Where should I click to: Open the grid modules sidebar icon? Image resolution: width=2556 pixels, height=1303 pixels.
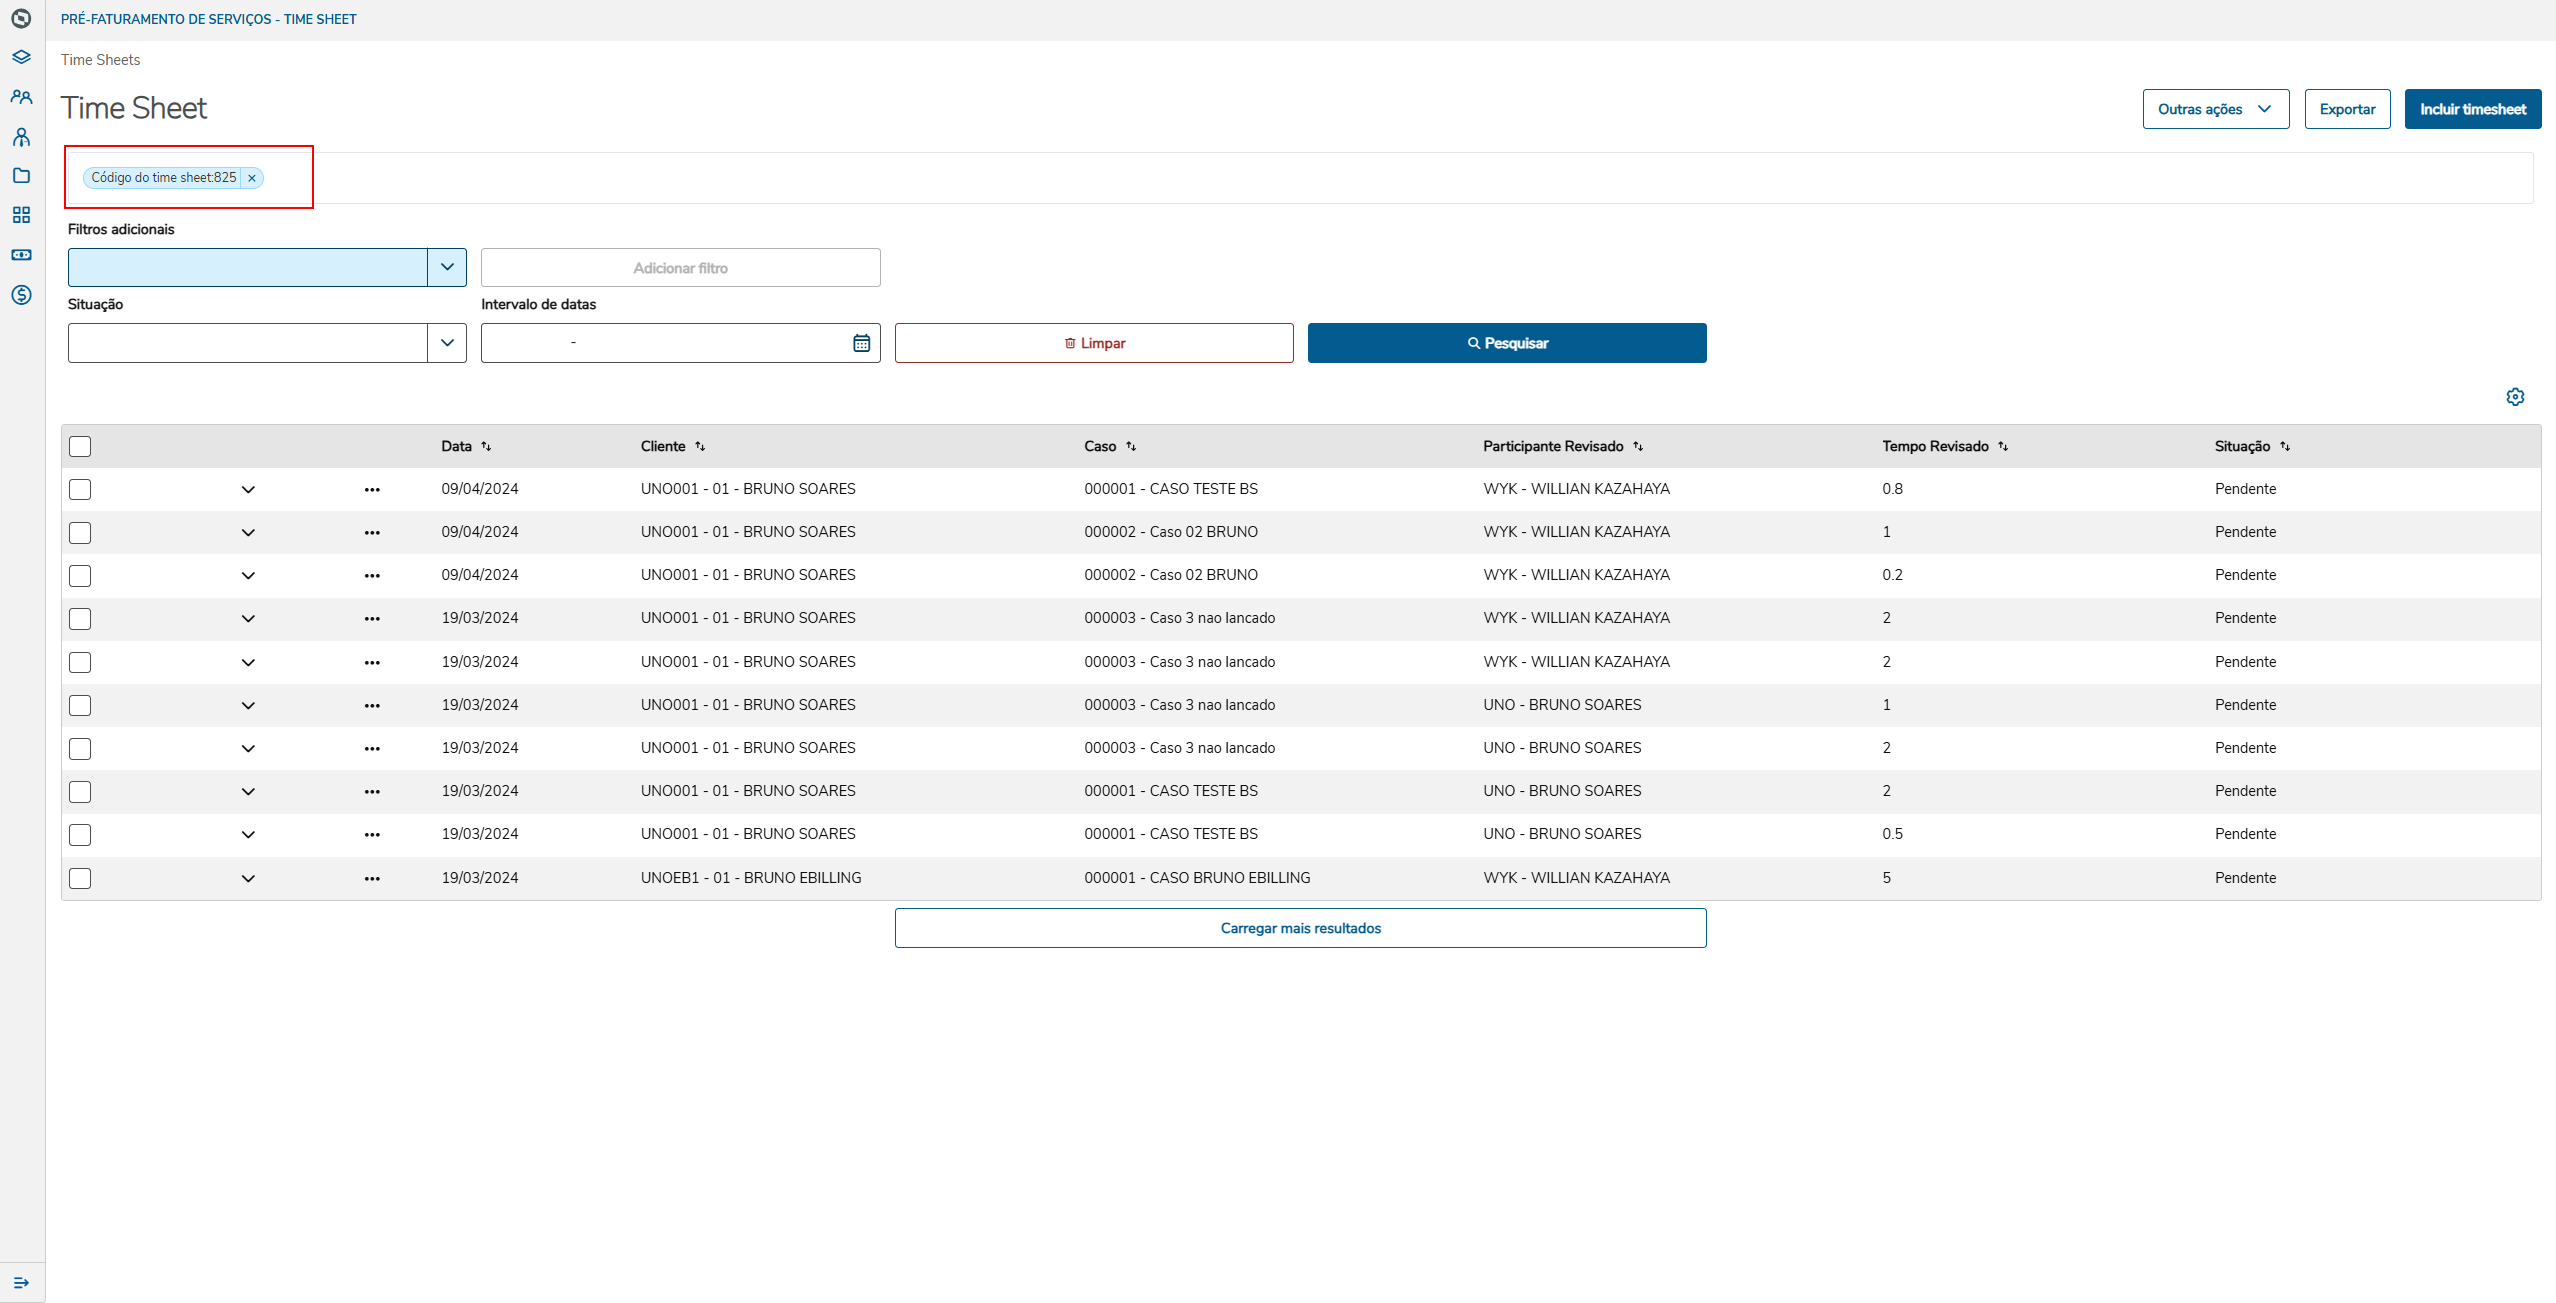(x=21, y=215)
